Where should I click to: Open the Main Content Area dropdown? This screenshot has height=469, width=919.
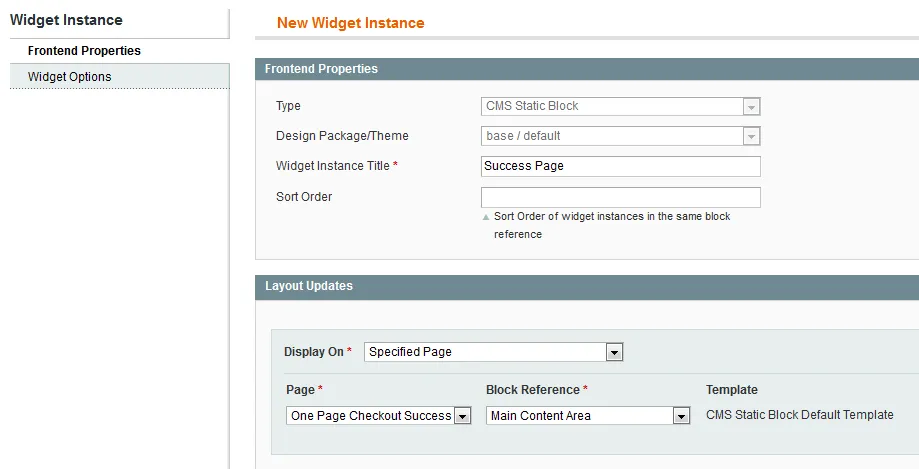(x=579, y=416)
